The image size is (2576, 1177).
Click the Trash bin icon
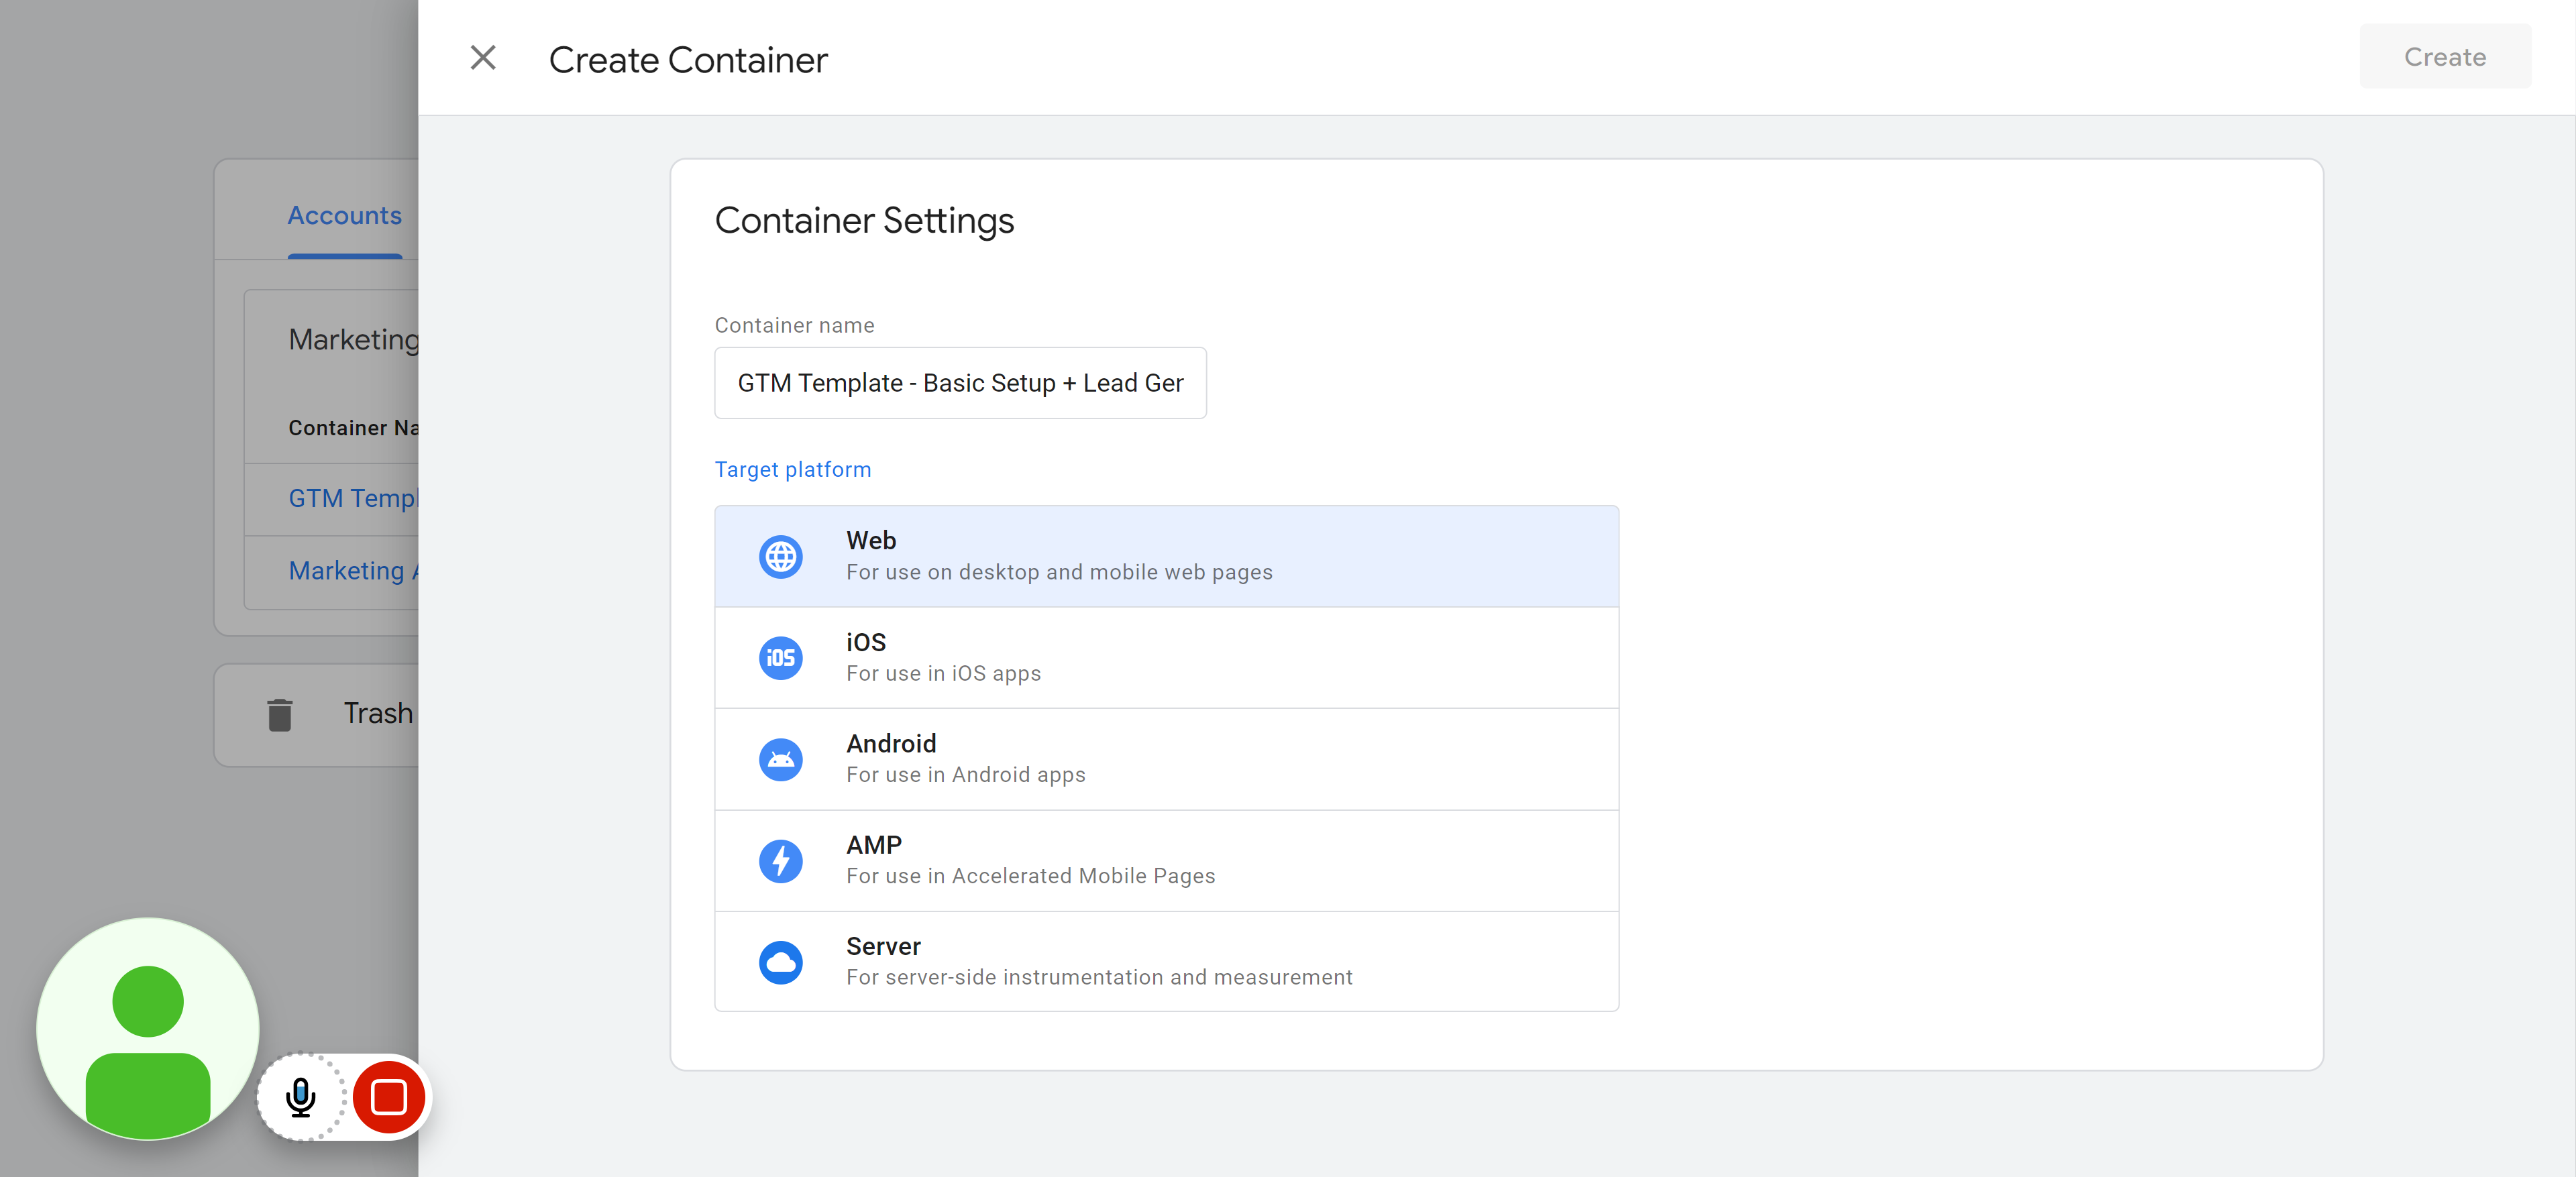279,714
